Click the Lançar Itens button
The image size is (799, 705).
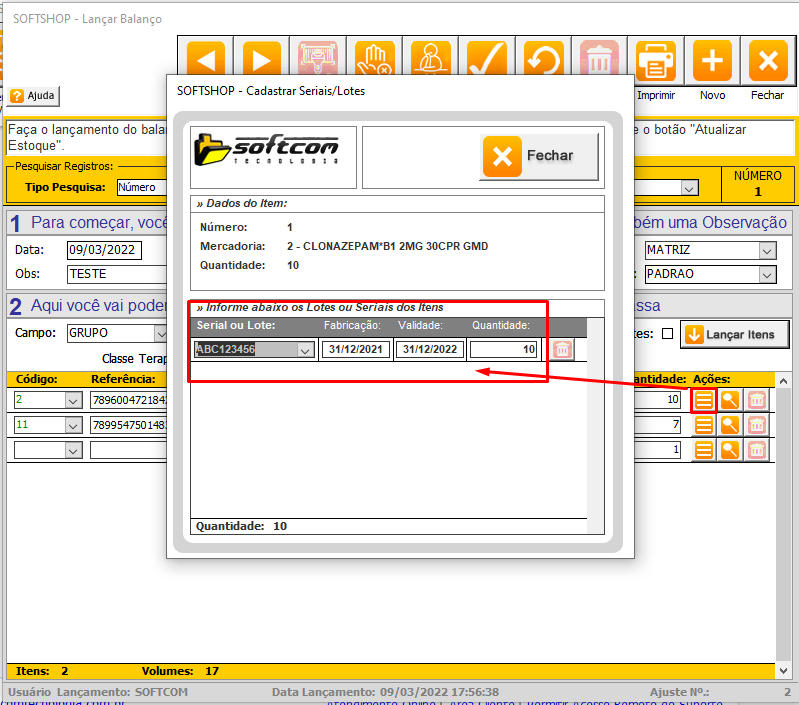pyautogui.click(x=733, y=334)
